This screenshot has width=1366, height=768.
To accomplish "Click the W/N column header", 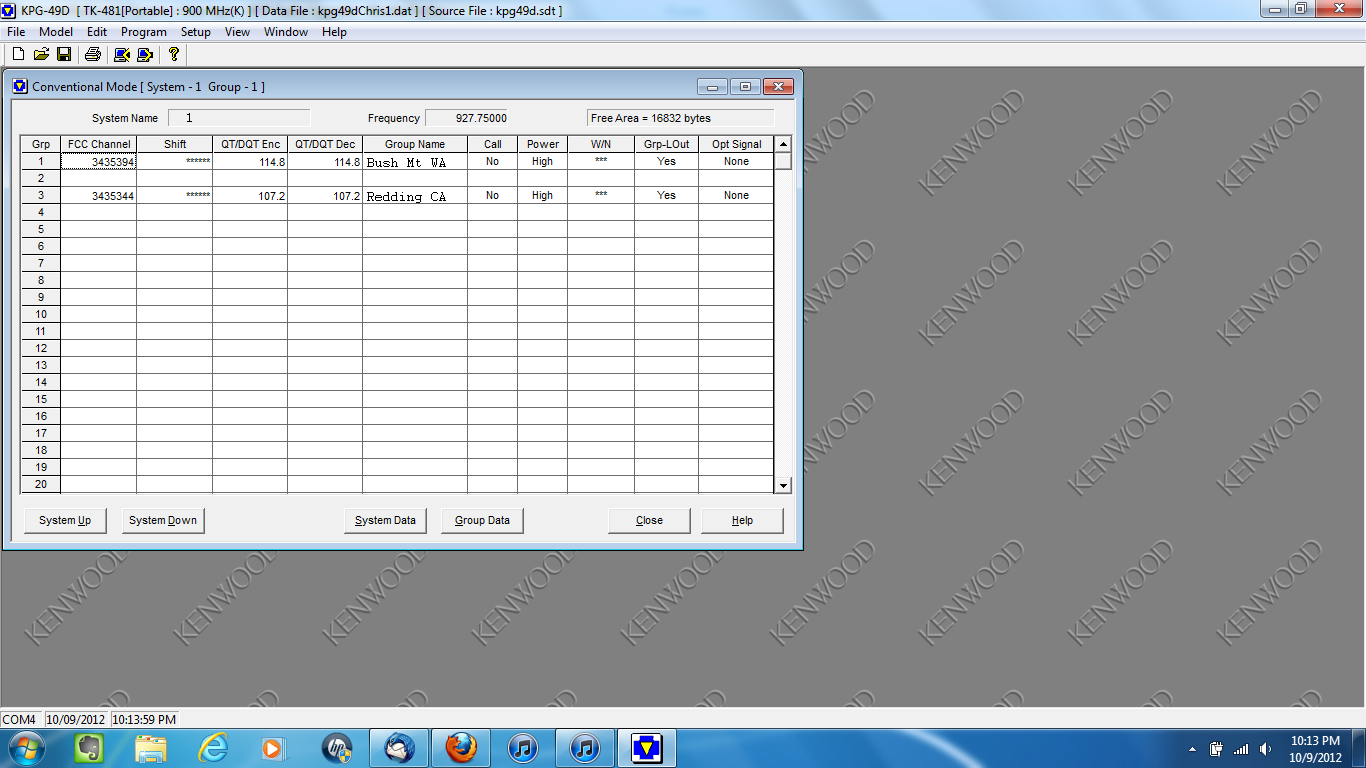I will click(x=601, y=144).
